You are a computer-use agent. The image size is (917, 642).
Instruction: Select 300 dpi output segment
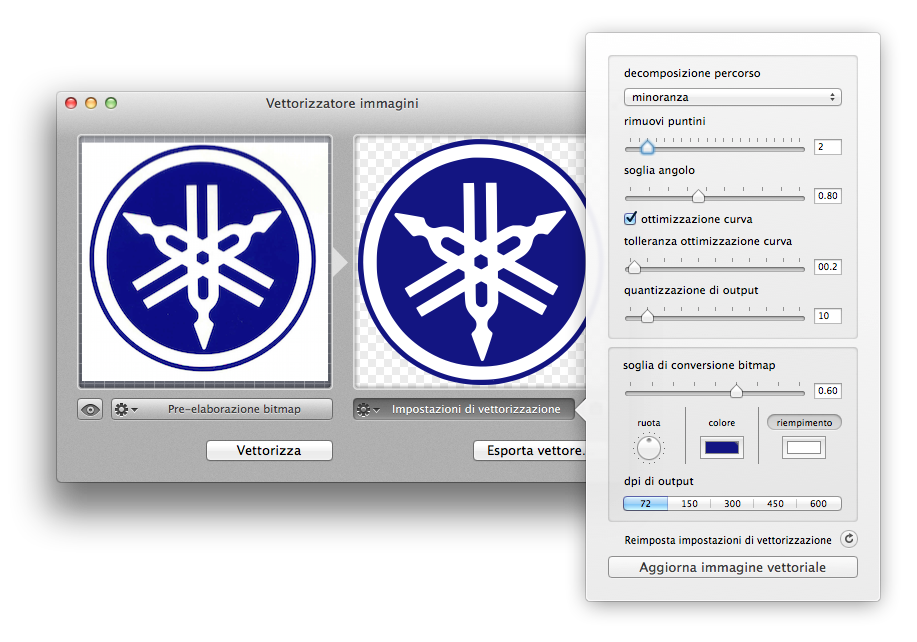[x=732, y=504]
